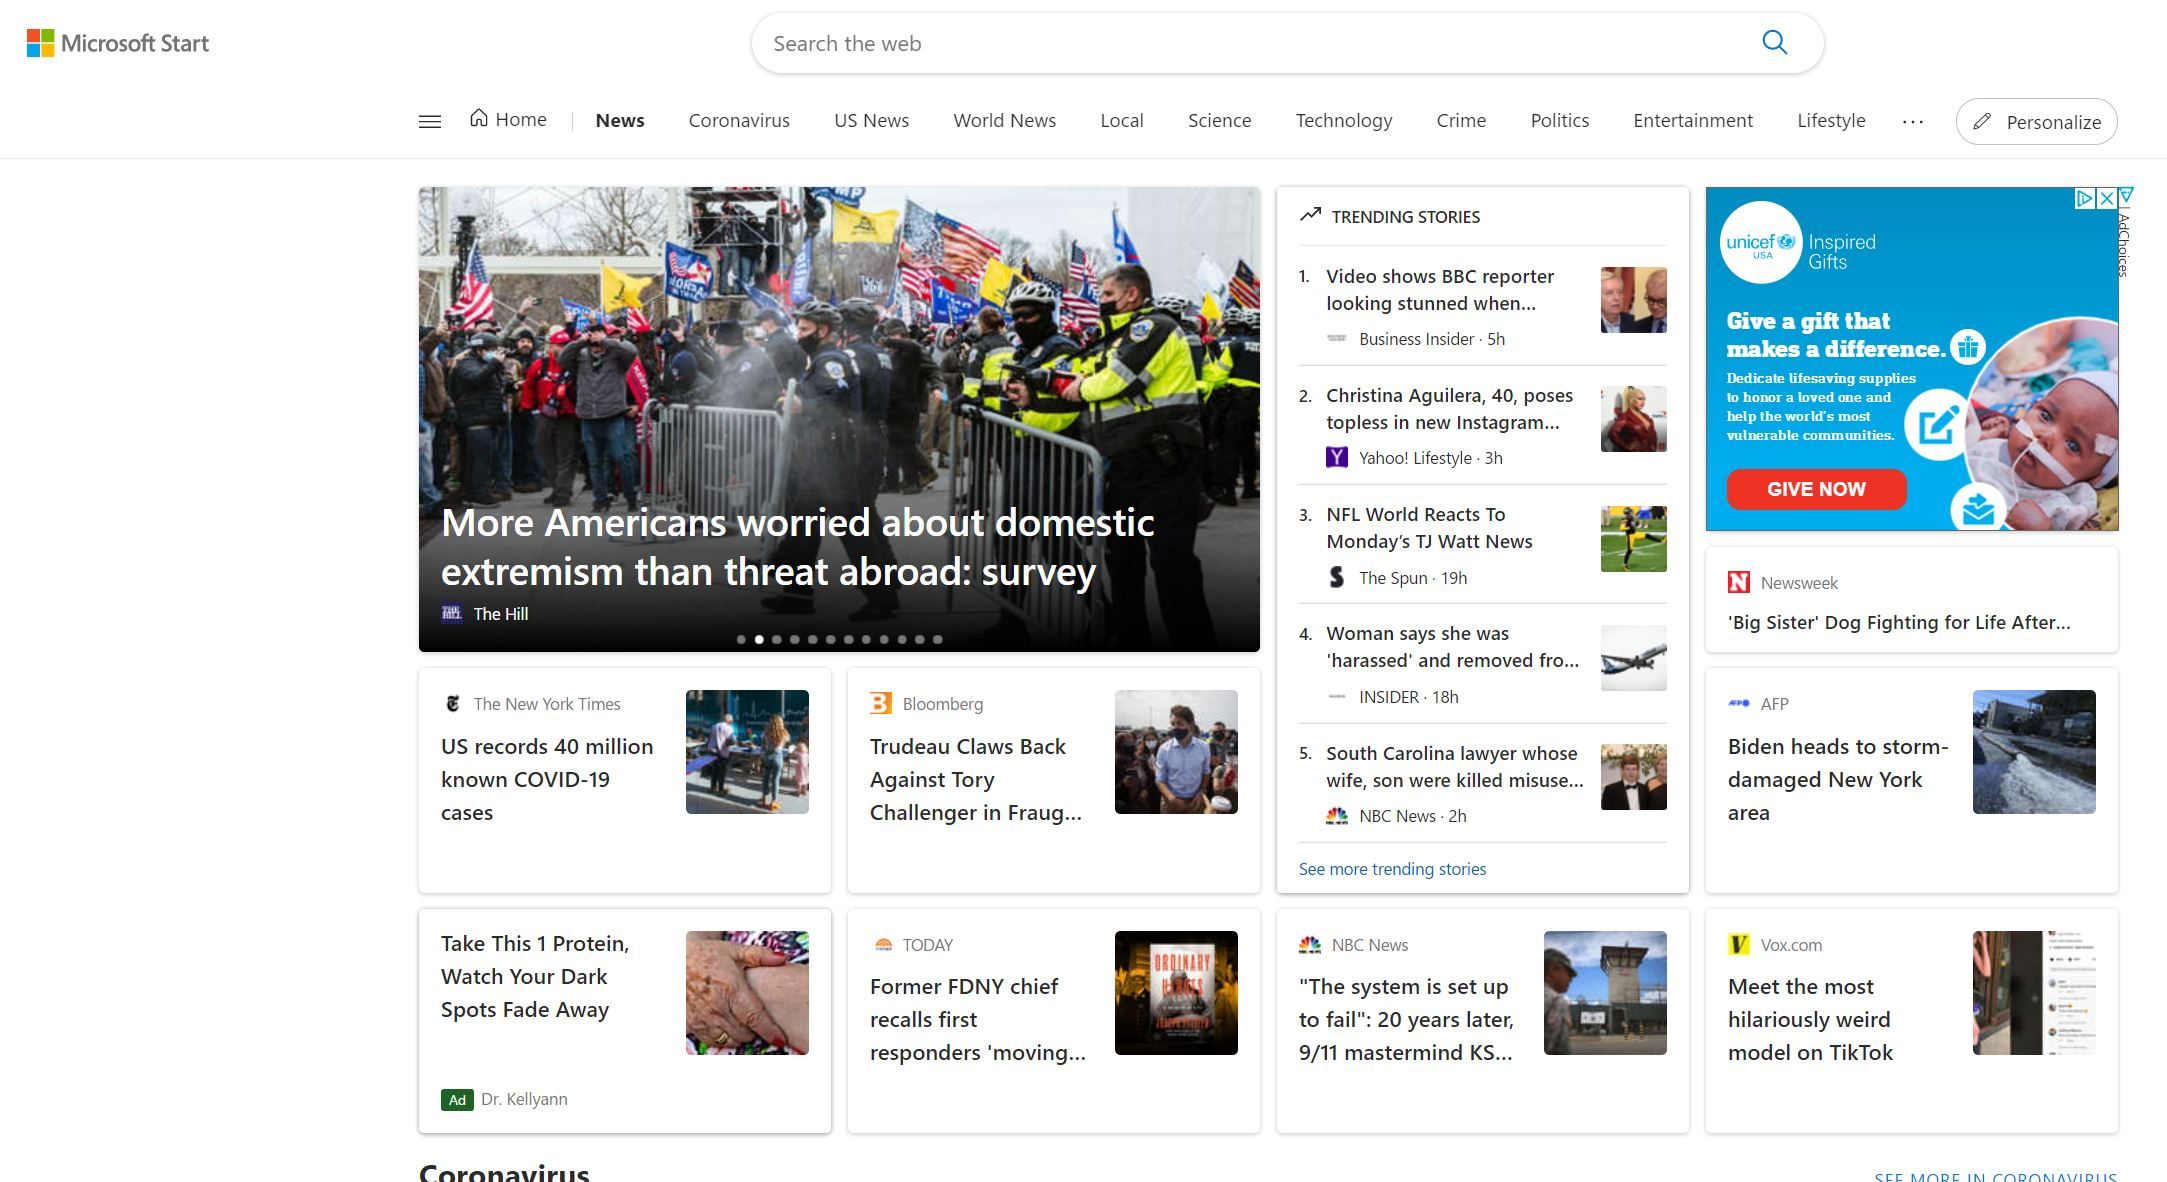This screenshot has width=2167, height=1182.
Task: Switch to the Politics tab
Action: (x=1559, y=120)
